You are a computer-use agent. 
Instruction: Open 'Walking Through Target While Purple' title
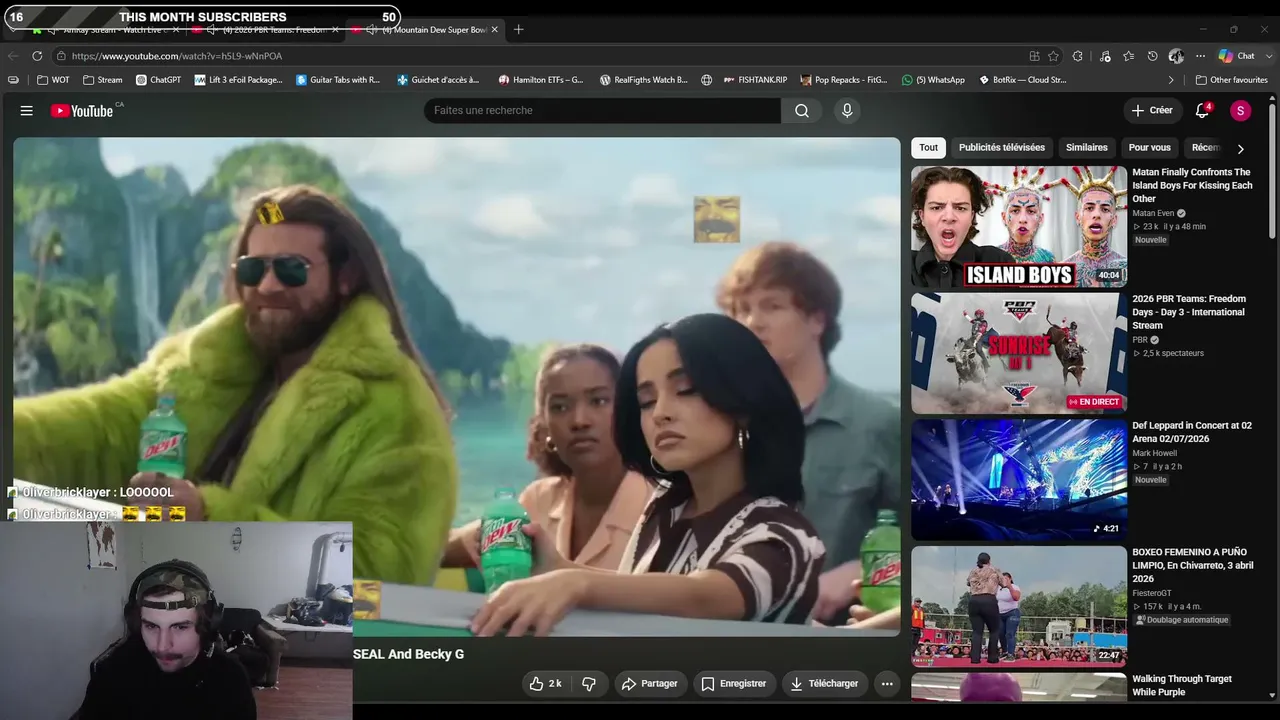tap(1182, 685)
